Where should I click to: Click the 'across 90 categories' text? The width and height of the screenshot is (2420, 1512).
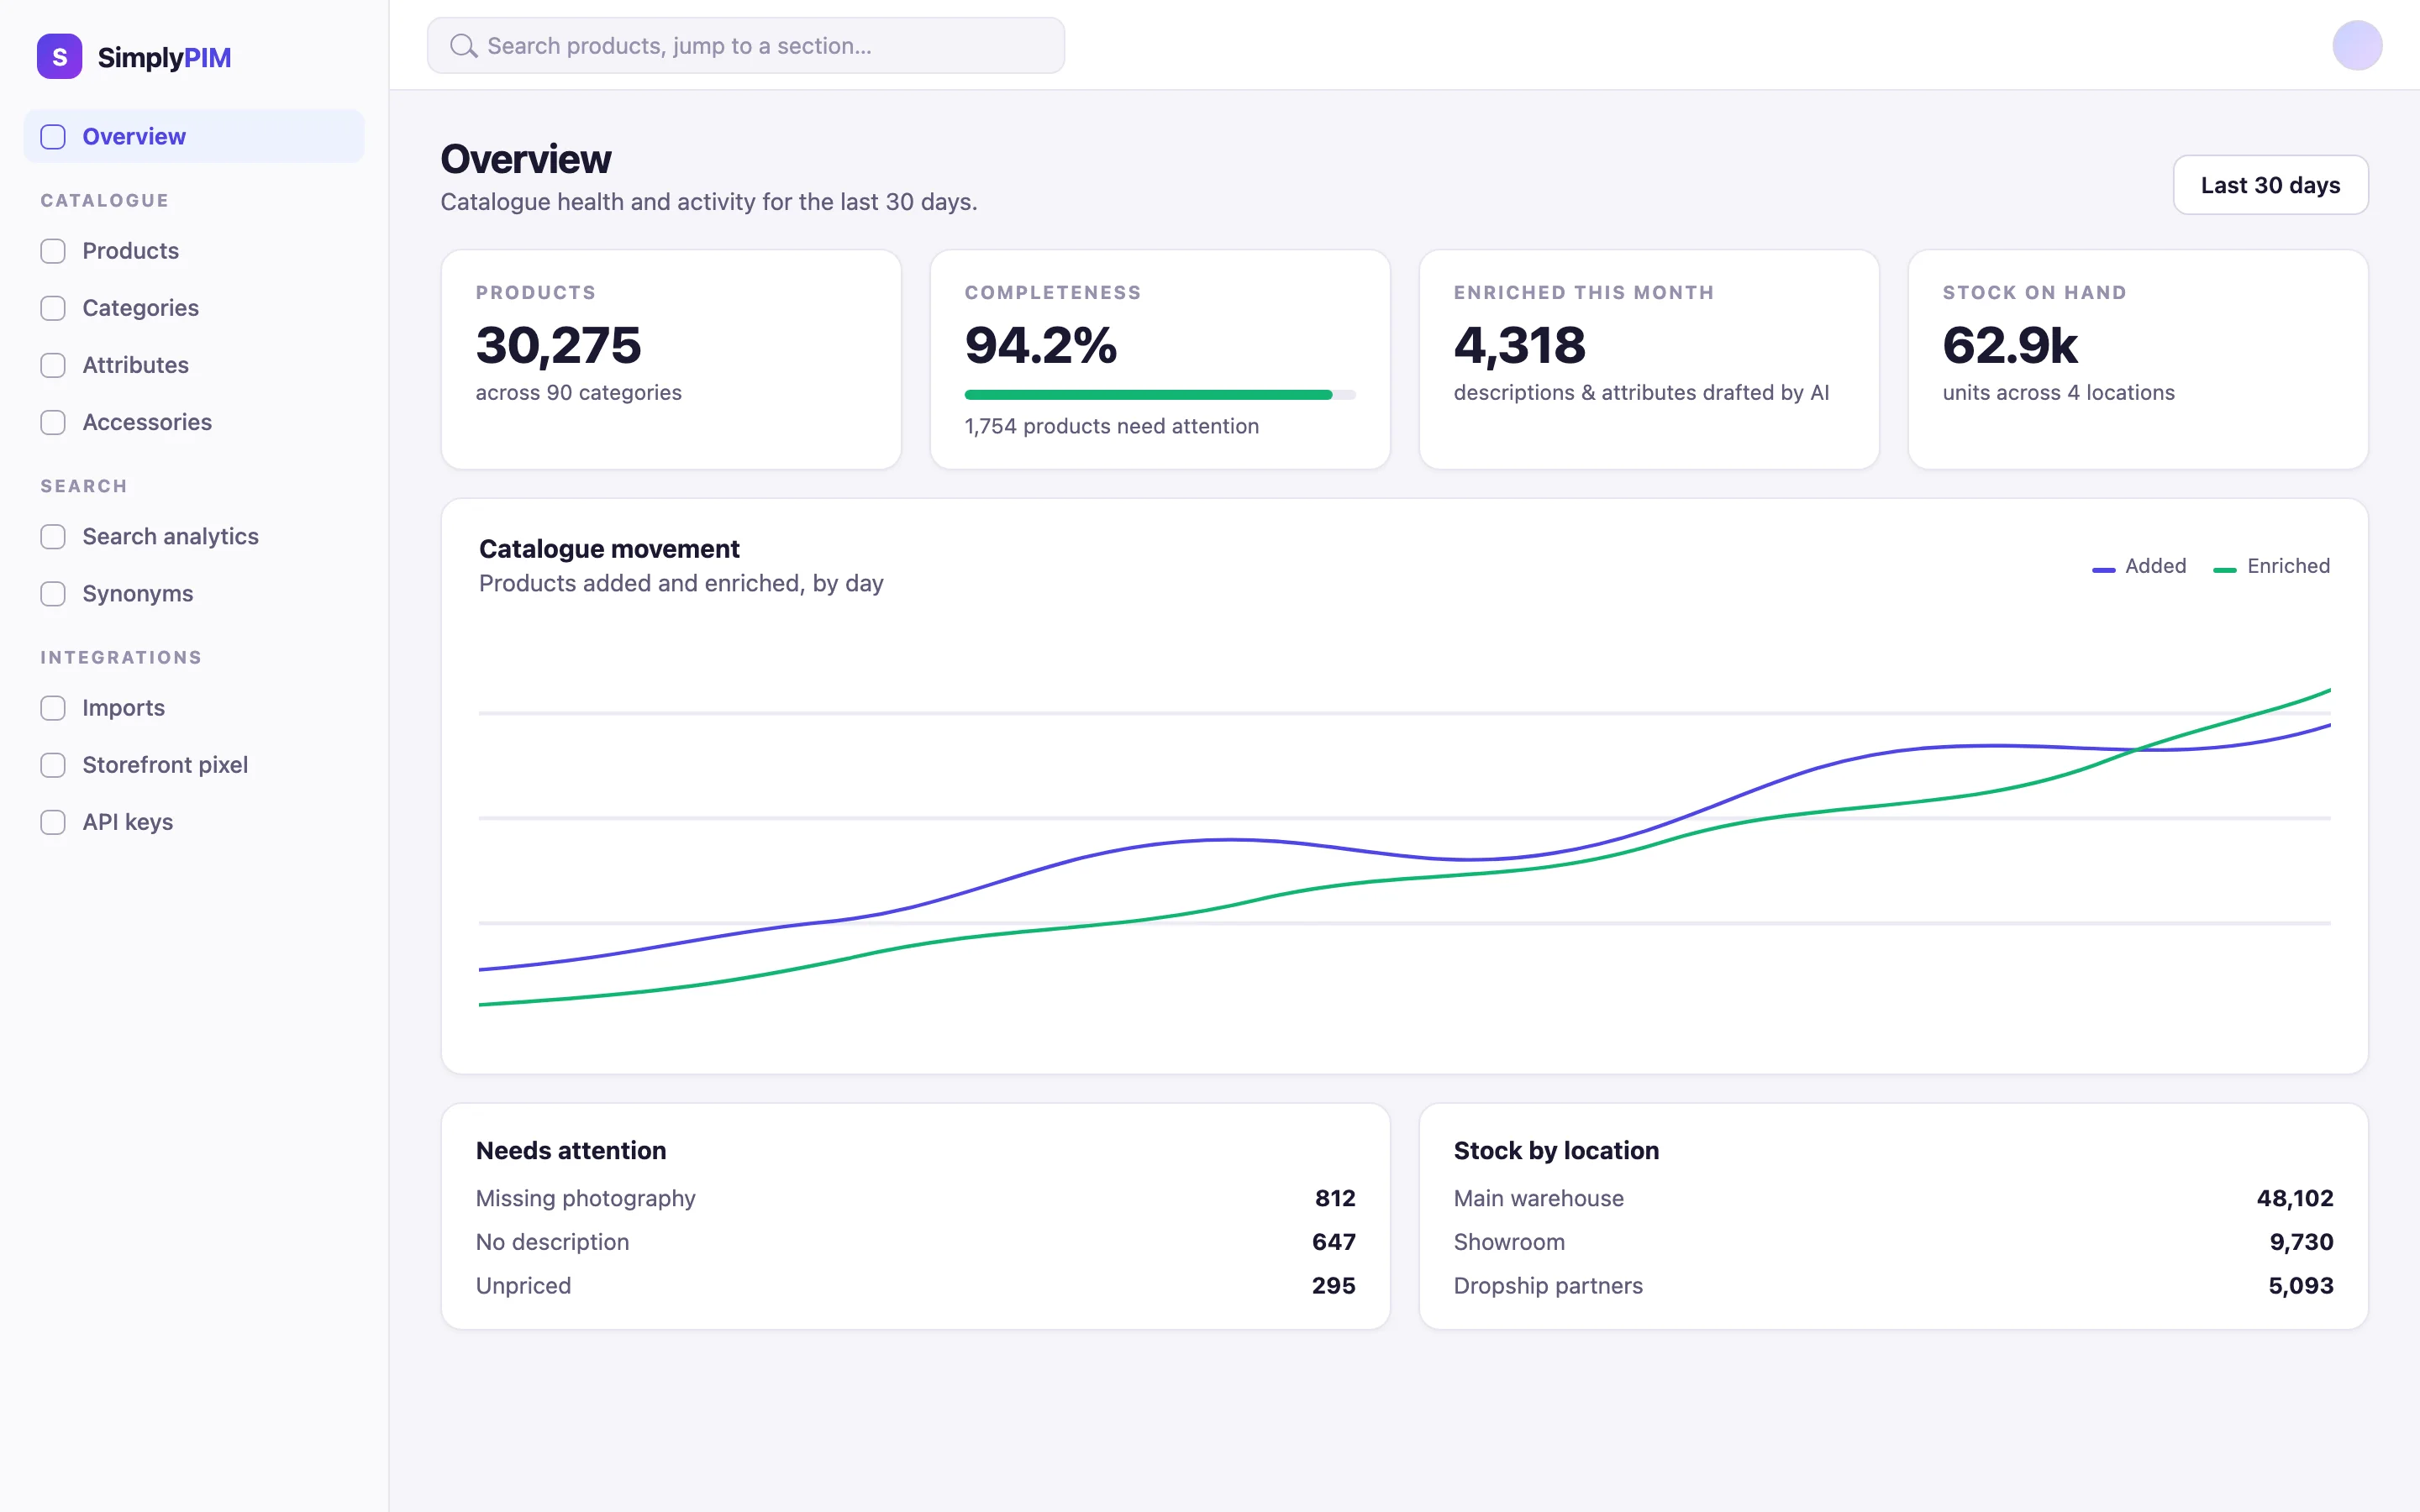(x=578, y=393)
